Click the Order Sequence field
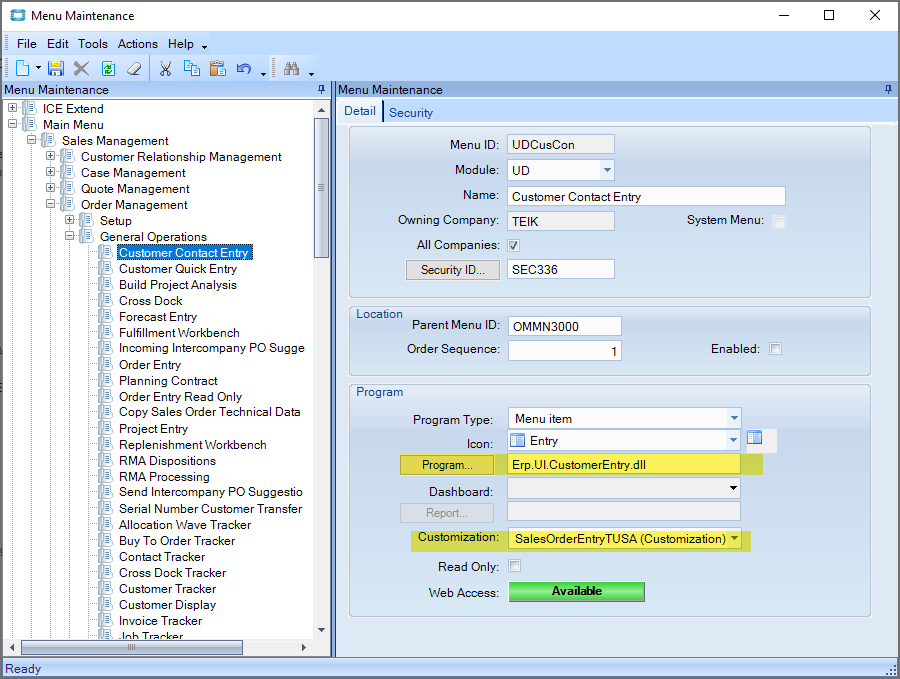This screenshot has width=900, height=679. [564, 351]
